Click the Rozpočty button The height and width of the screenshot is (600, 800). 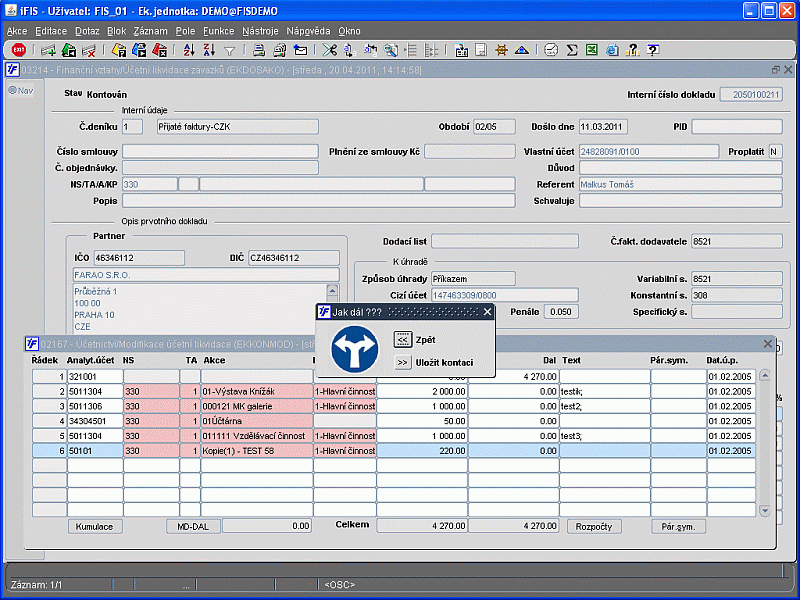[x=594, y=526]
